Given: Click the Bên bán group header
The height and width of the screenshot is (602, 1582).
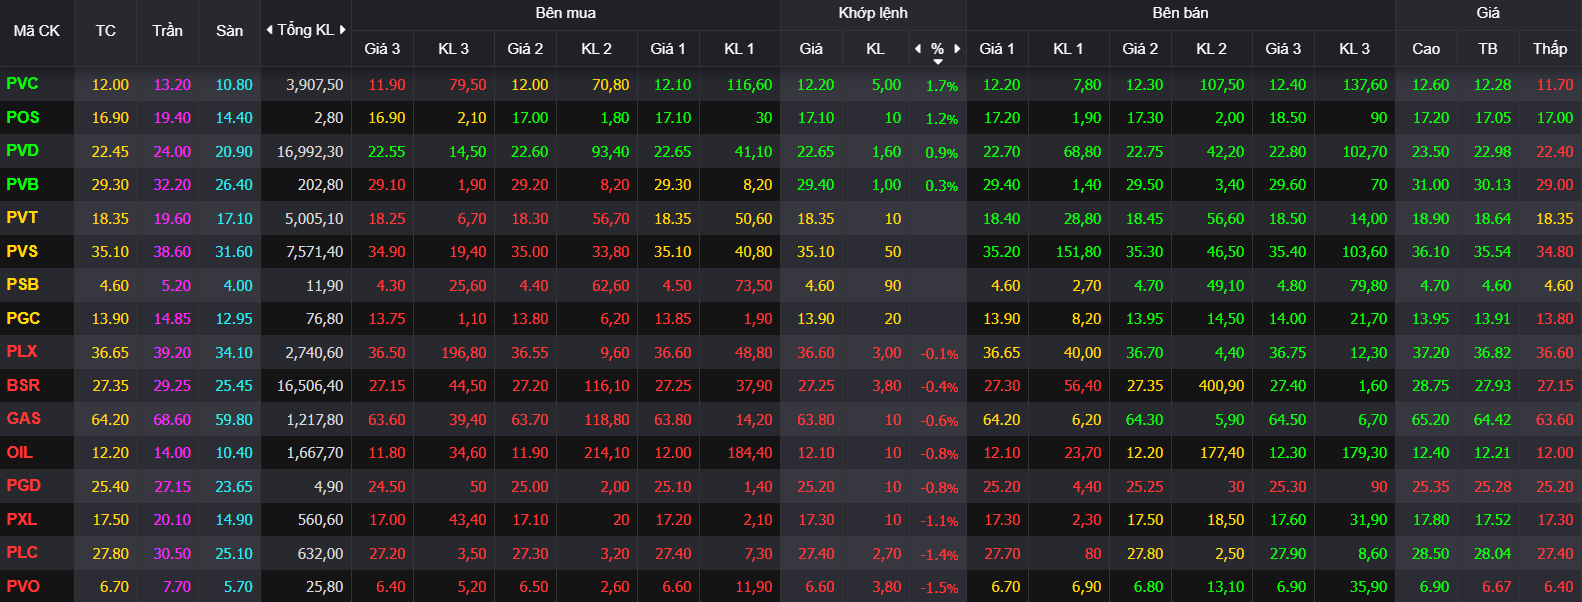Looking at the screenshot, I should (x=1181, y=13).
